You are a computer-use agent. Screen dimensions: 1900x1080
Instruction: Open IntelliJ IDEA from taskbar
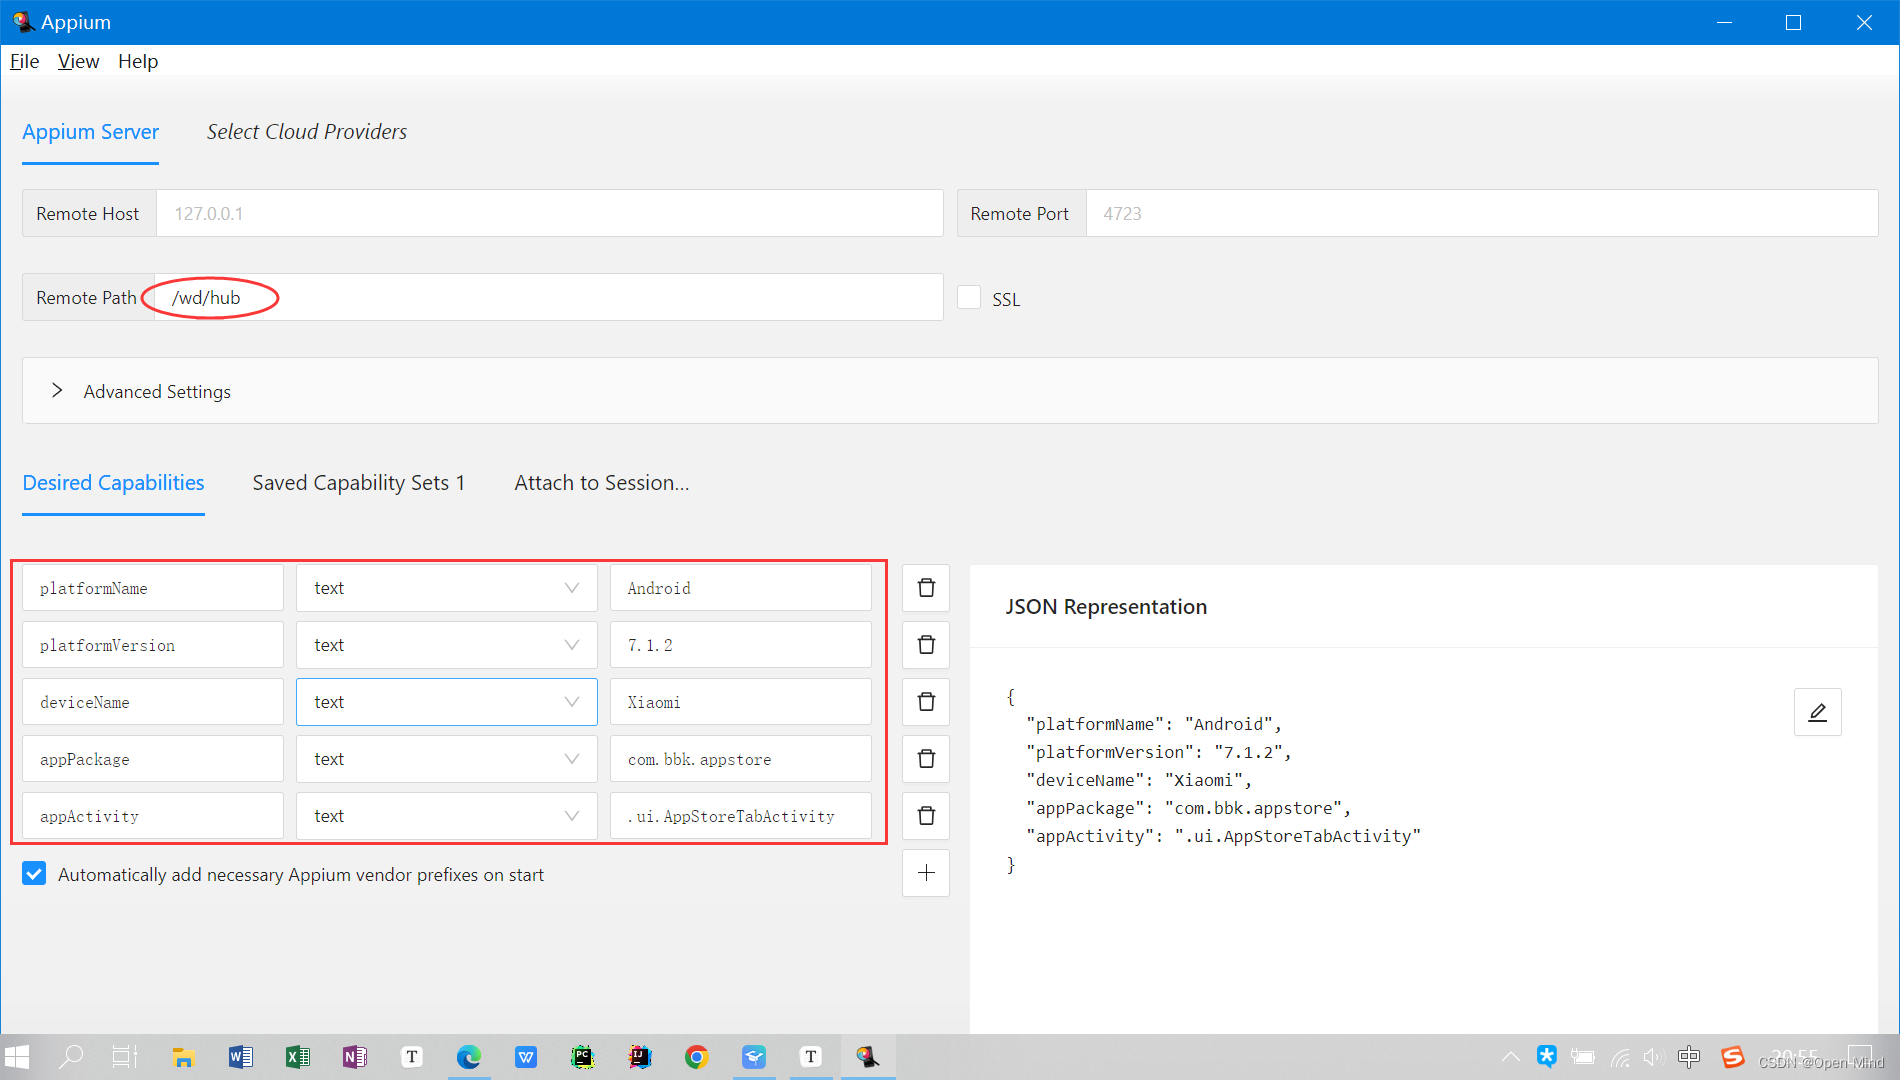640,1057
